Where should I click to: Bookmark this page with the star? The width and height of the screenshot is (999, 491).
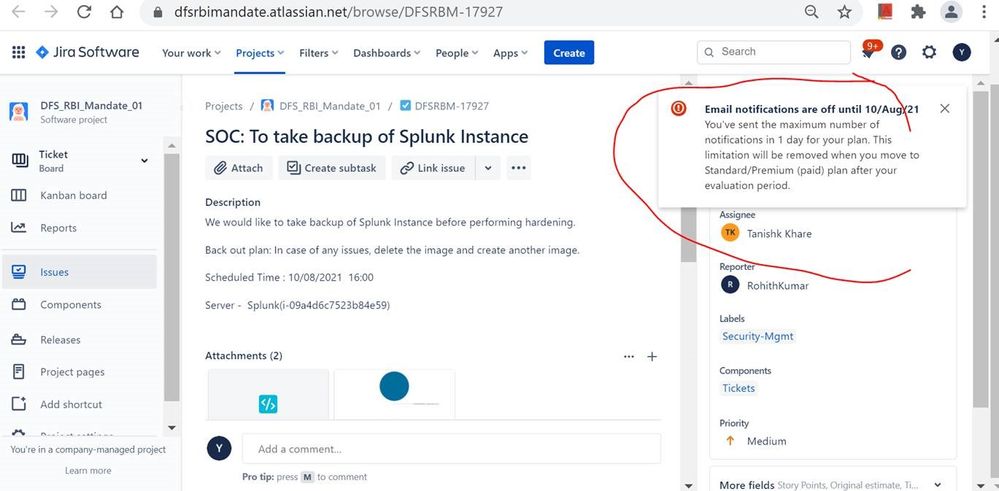pyautogui.click(x=844, y=11)
